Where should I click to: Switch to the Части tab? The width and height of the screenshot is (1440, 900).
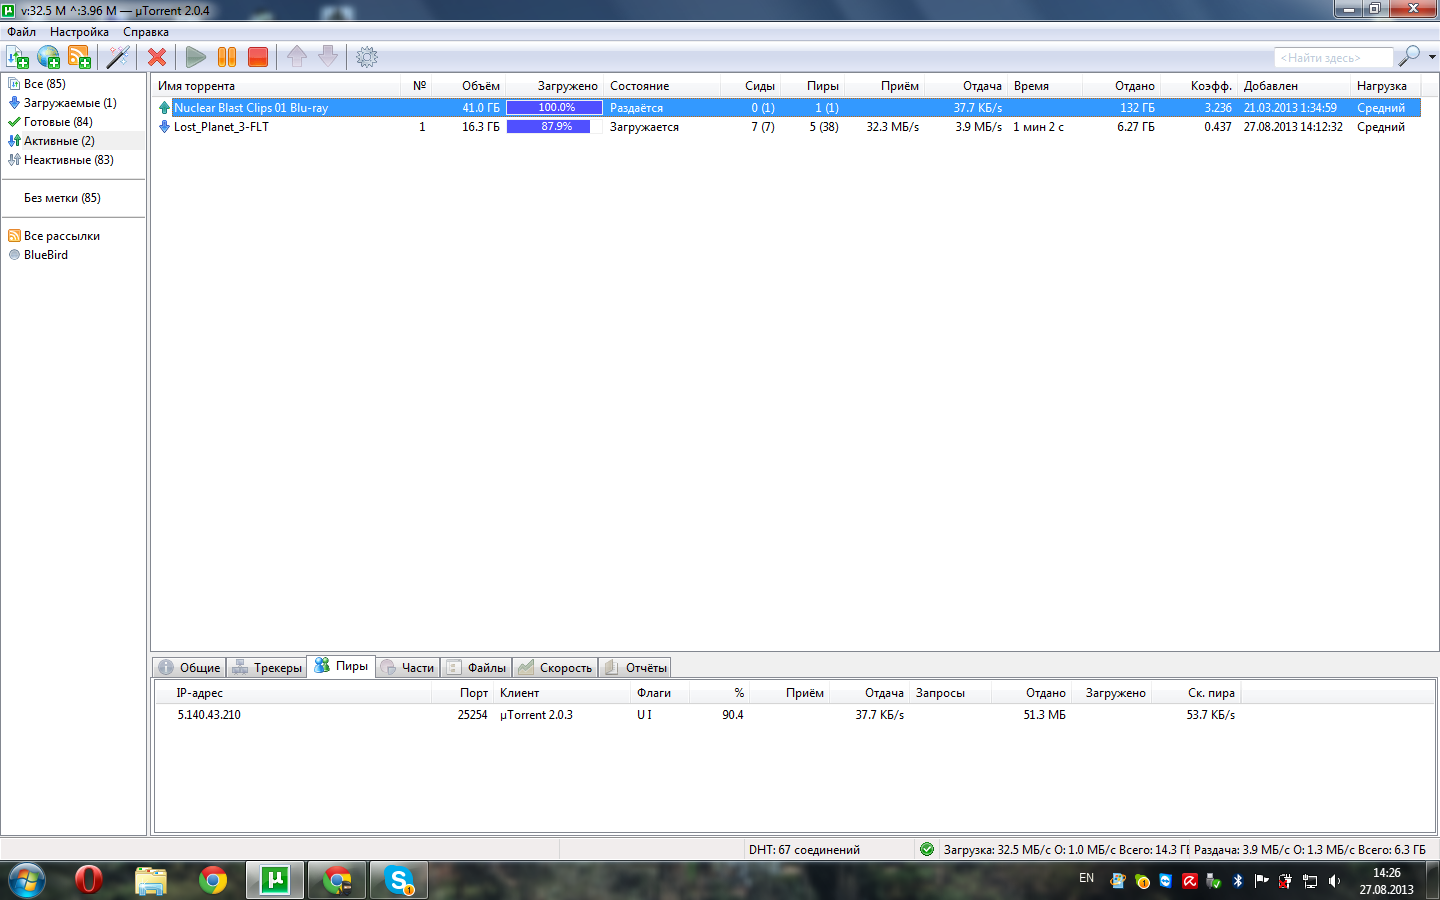point(407,668)
